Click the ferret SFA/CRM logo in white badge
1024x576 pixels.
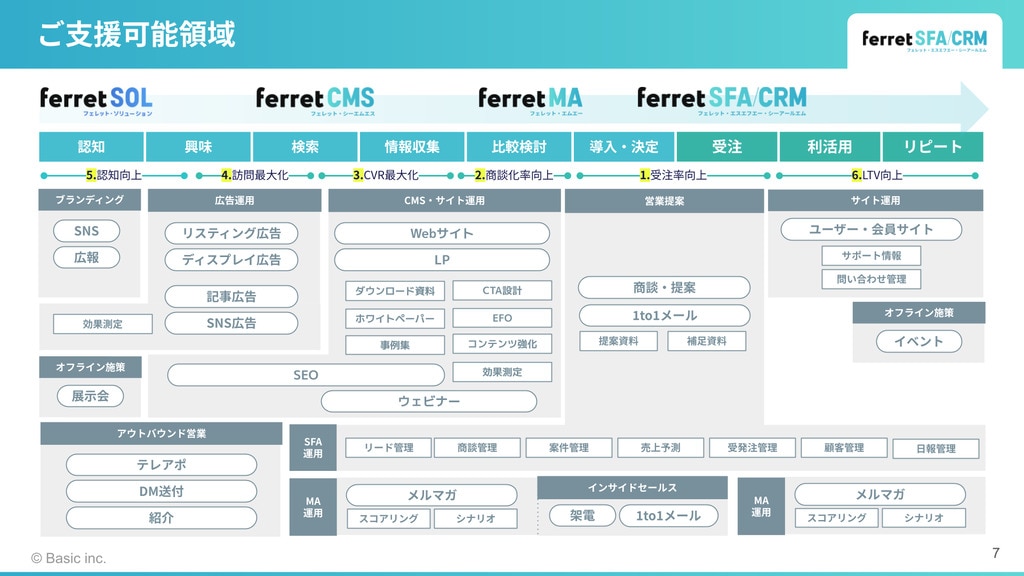click(924, 40)
